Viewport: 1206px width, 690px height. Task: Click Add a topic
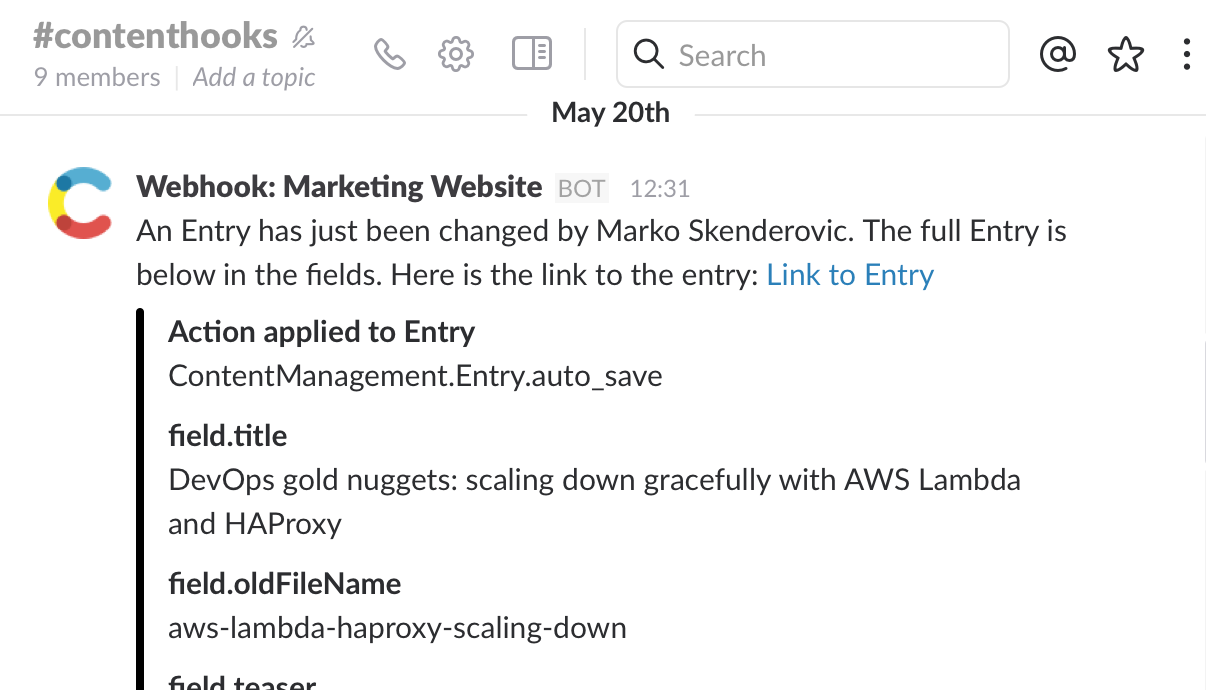click(254, 77)
